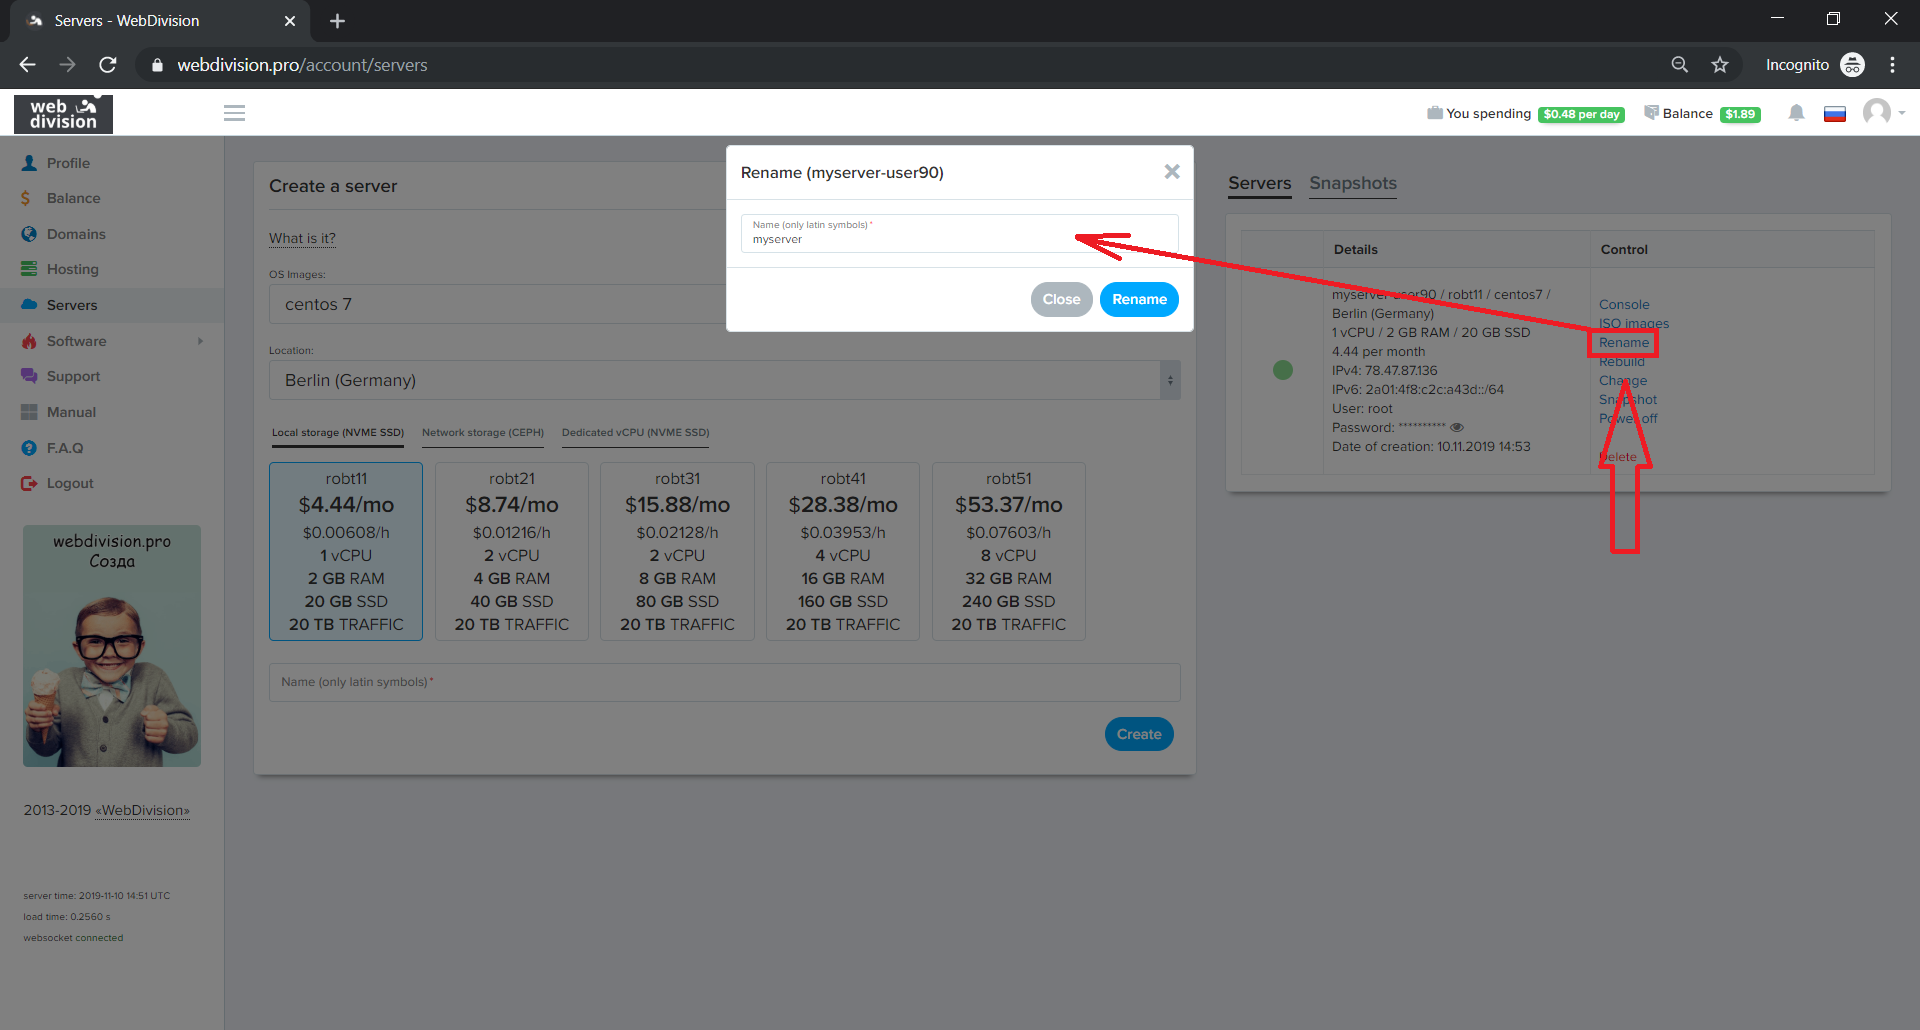1920x1030 pixels.
Task: Click the browser zoom magnifier icon
Action: pyautogui.click(x=1679, y=65)
